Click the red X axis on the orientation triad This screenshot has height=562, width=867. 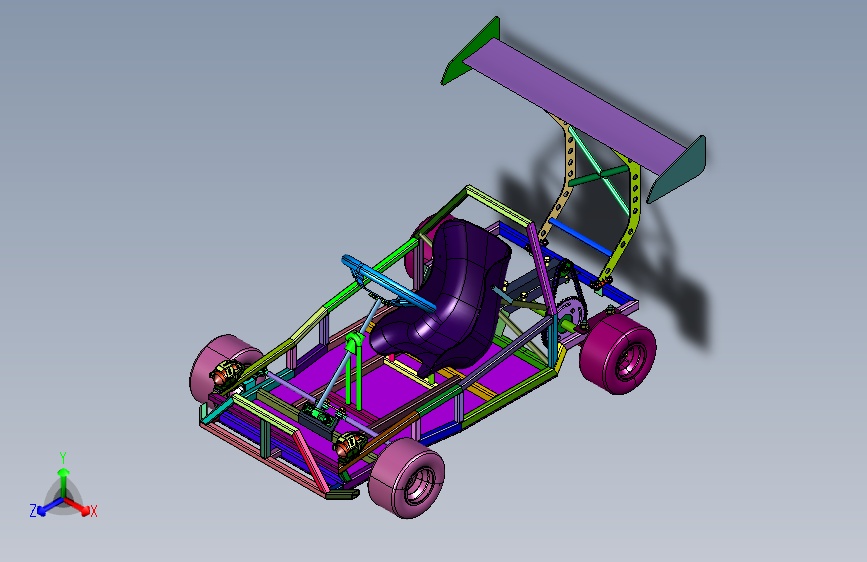pos(78,506)
